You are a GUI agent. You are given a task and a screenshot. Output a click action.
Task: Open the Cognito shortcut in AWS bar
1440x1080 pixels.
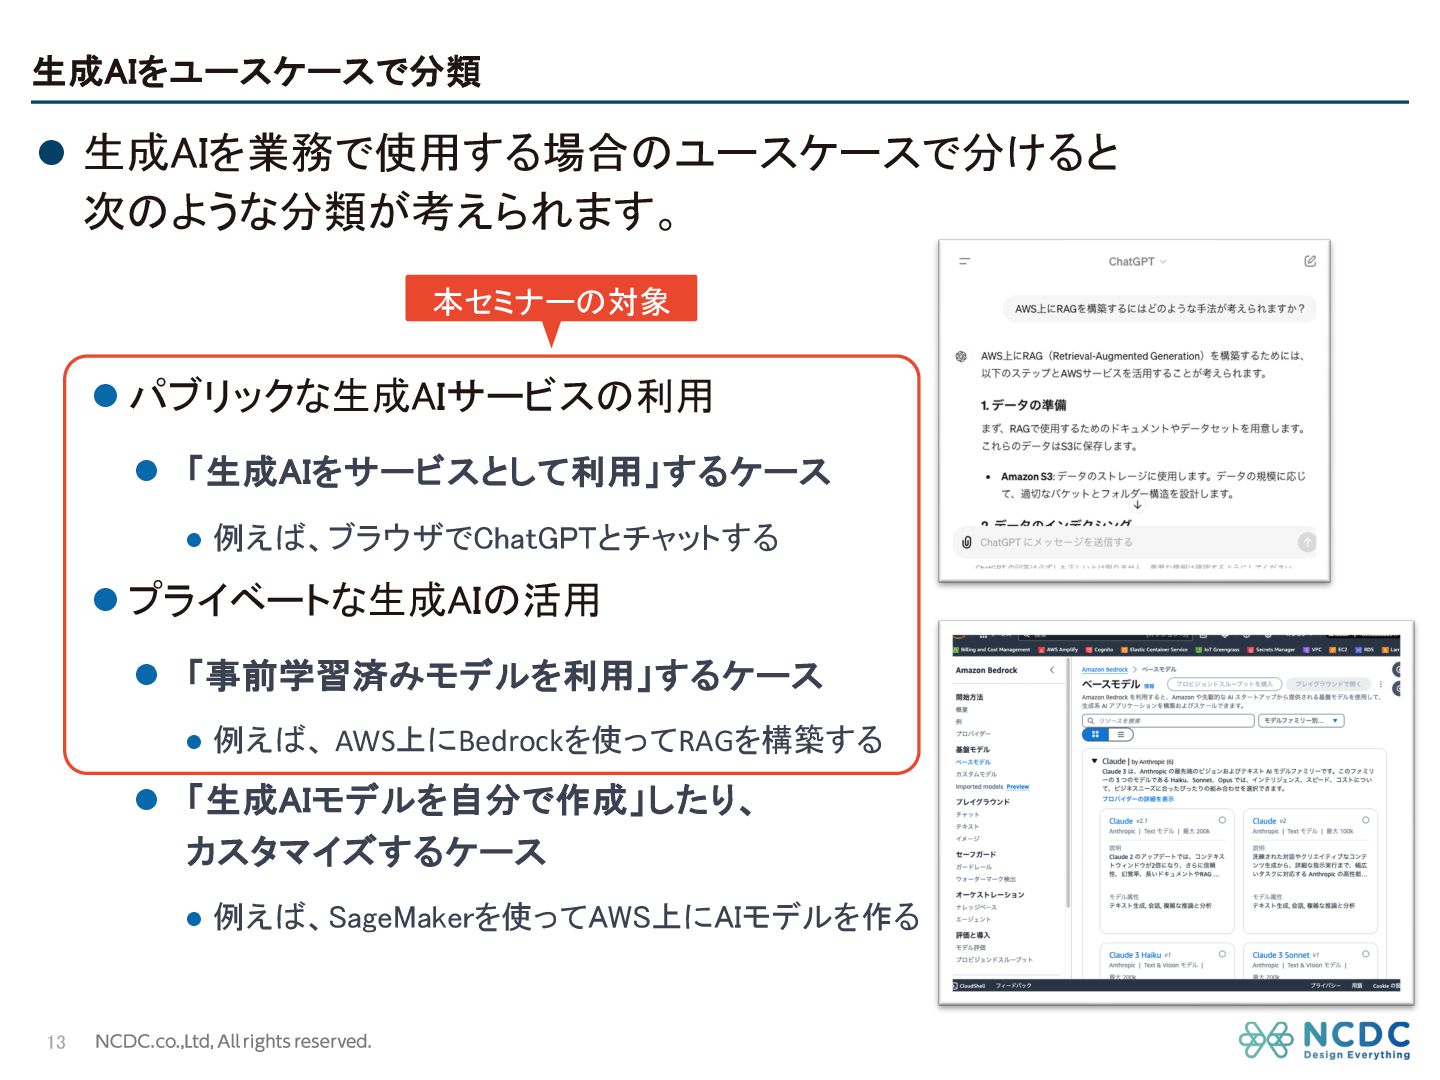[1099, 650]
